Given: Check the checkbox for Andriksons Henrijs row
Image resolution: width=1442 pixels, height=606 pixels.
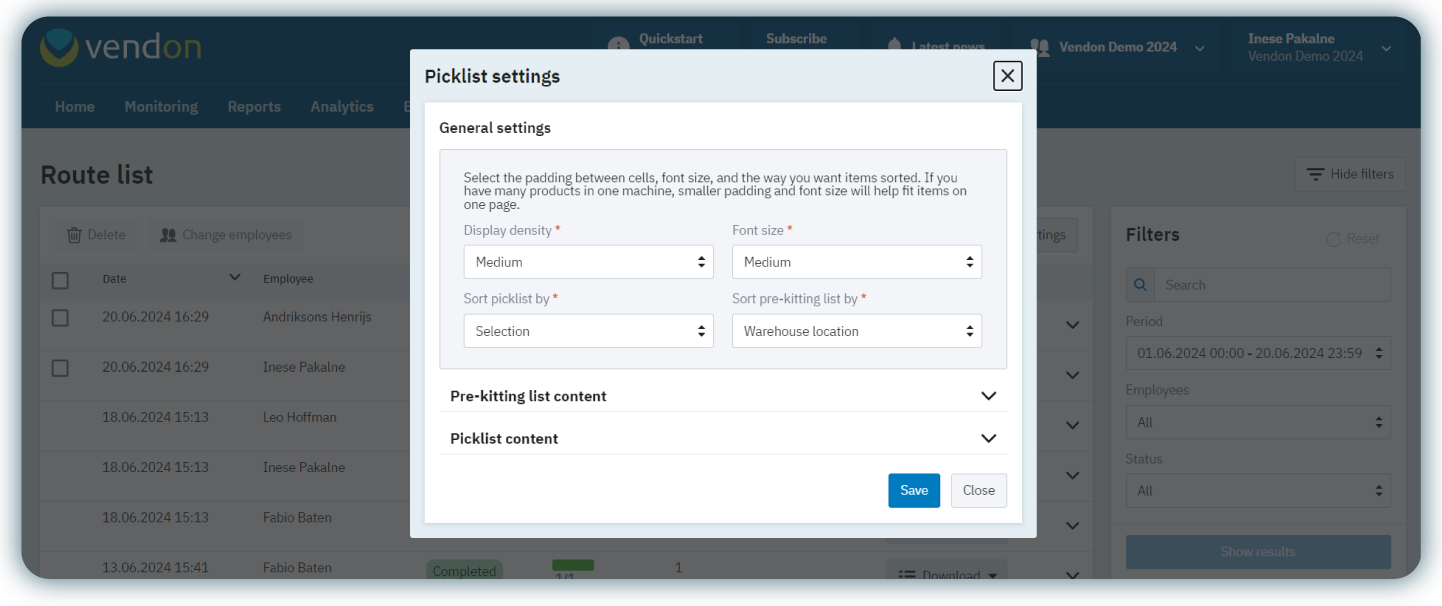Looking at the screenshot, I should pyautogui.click(x=60, y=317).
